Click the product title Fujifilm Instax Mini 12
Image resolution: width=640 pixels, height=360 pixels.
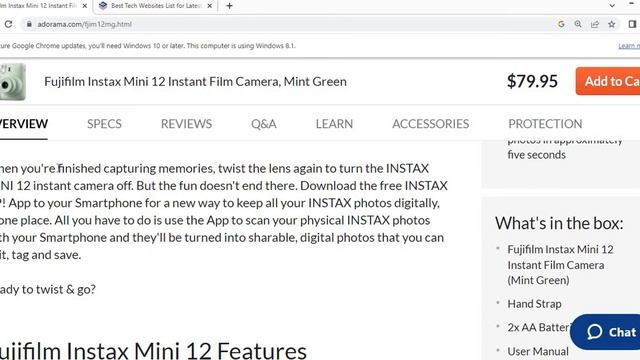click(195, 82)
